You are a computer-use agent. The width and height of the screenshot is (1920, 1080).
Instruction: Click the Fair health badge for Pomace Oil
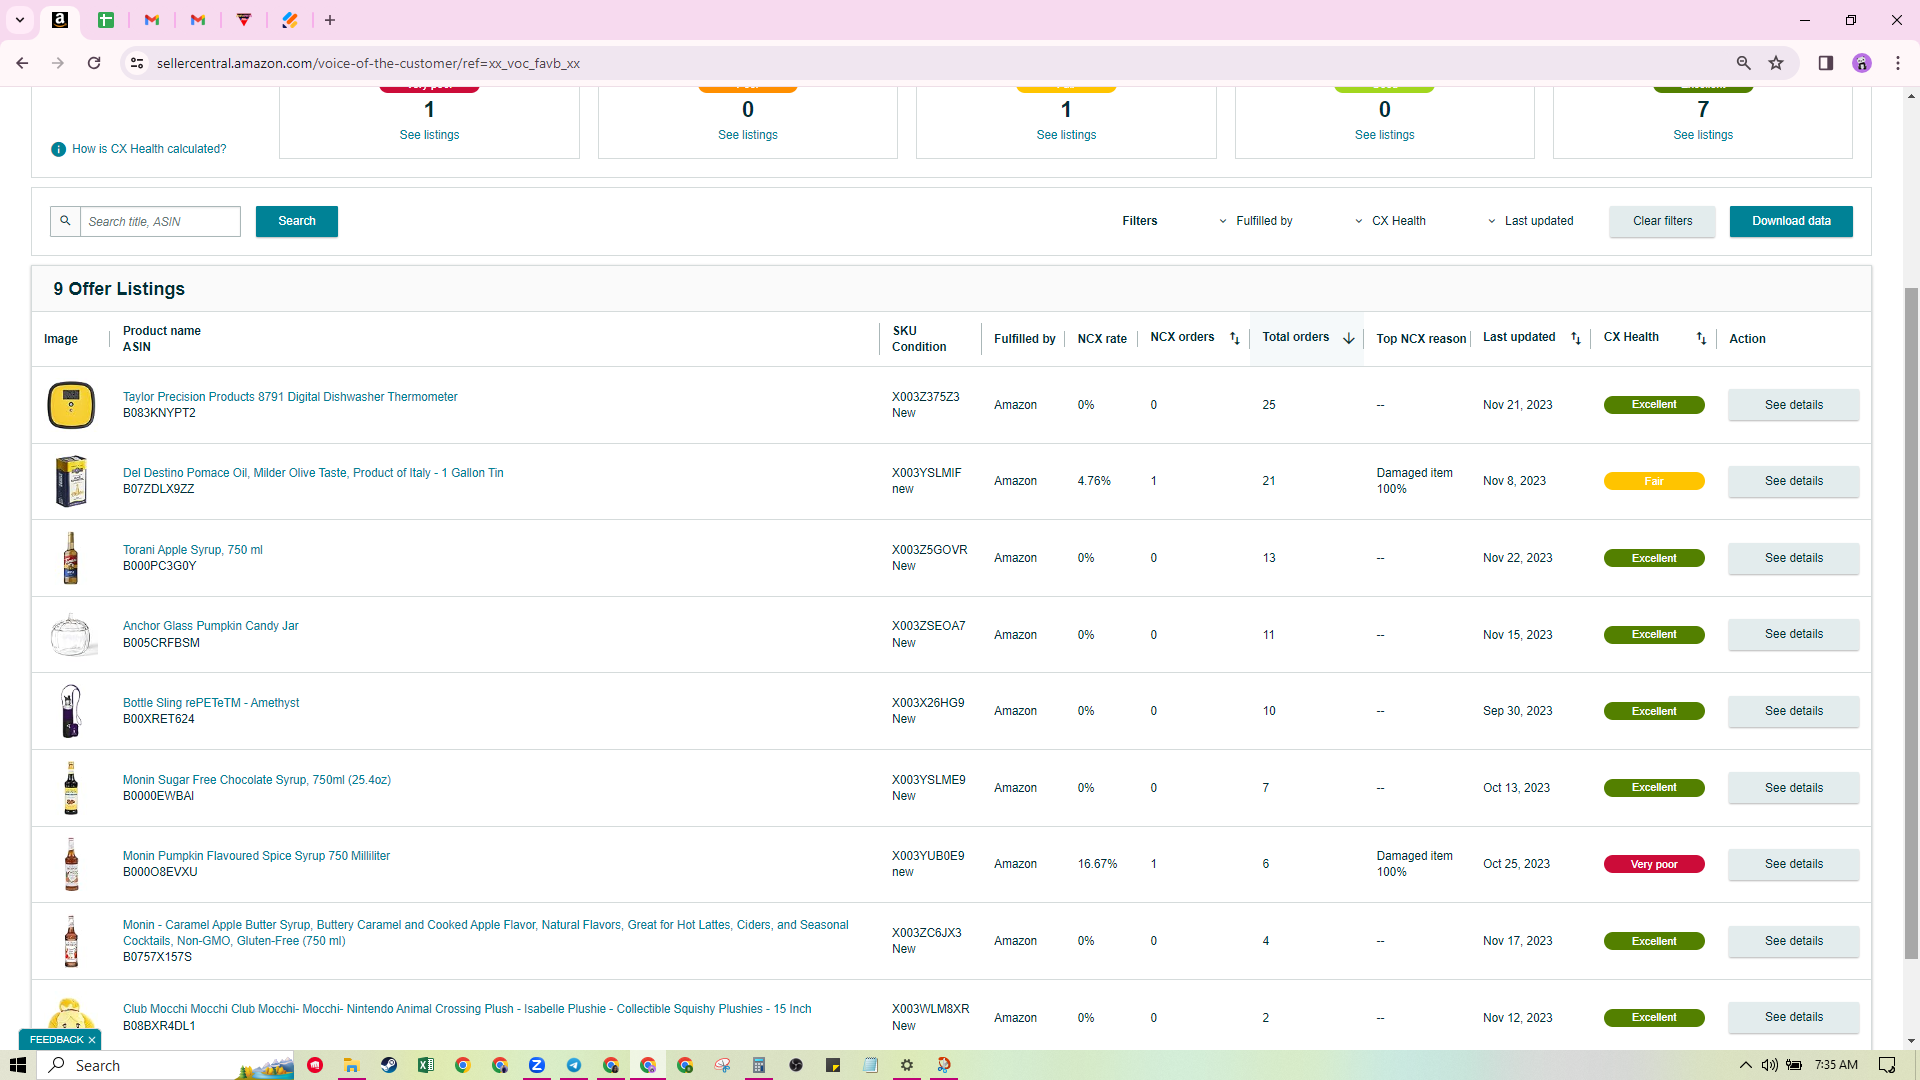coord(1654,481)
